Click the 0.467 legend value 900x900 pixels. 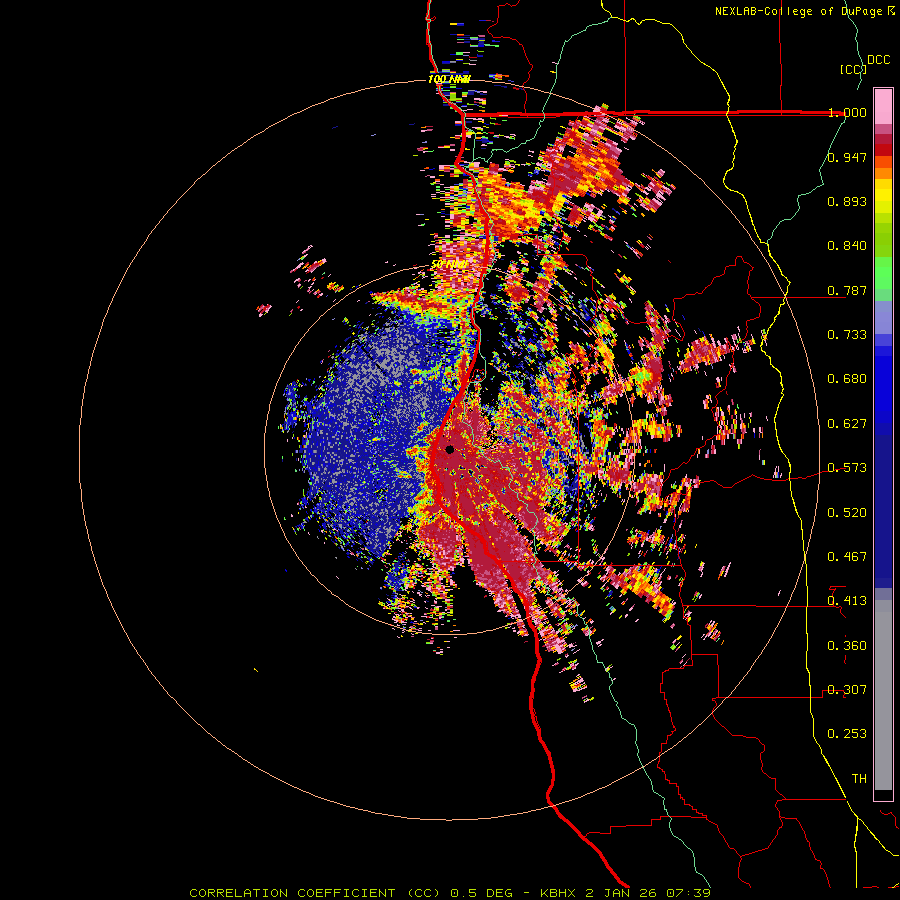click(x=847, y=557)
